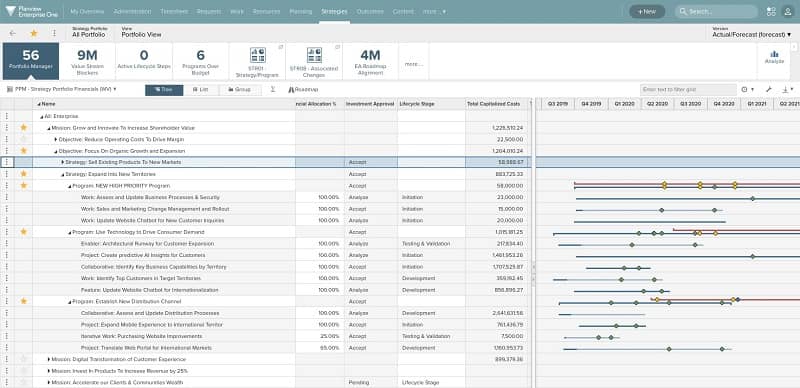Open the app switcher grid icon in header

pos(771,11)
